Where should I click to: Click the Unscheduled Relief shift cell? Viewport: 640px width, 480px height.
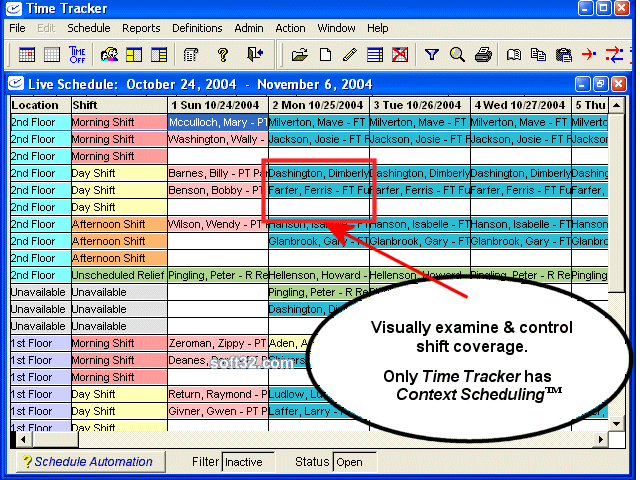click(119, 276)
